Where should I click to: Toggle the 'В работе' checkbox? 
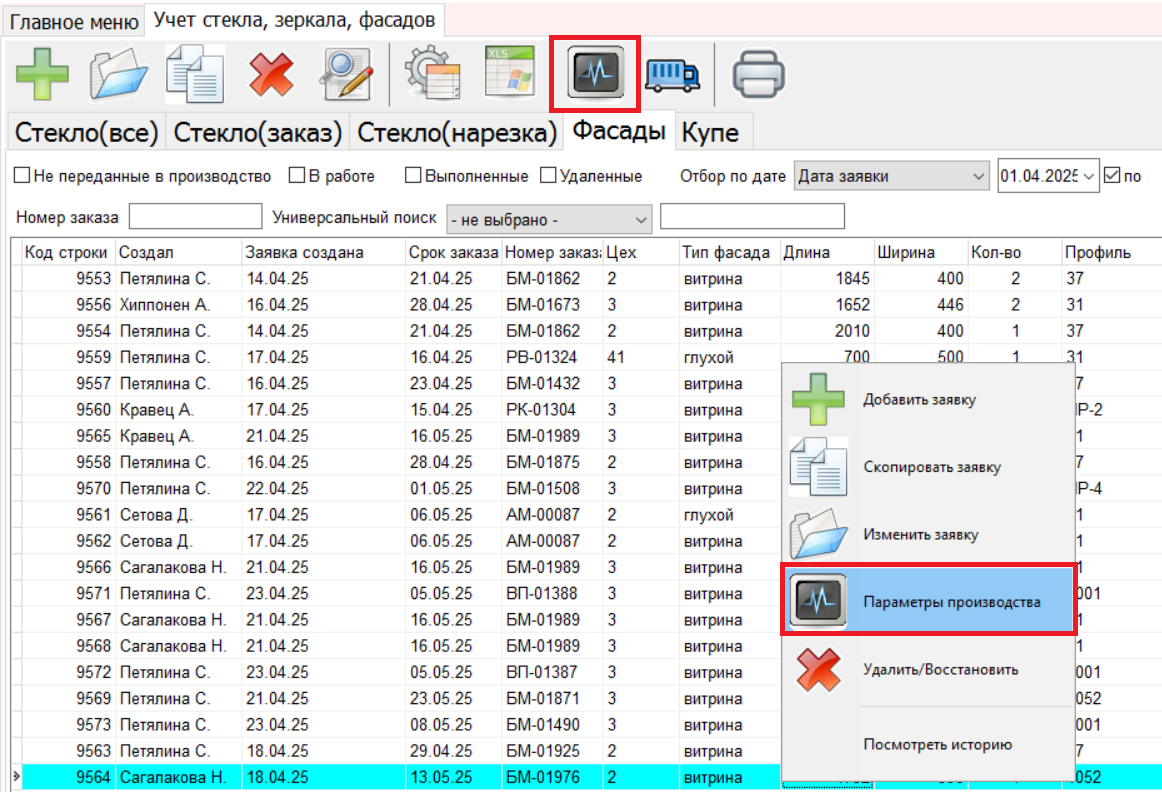point(296,176)
